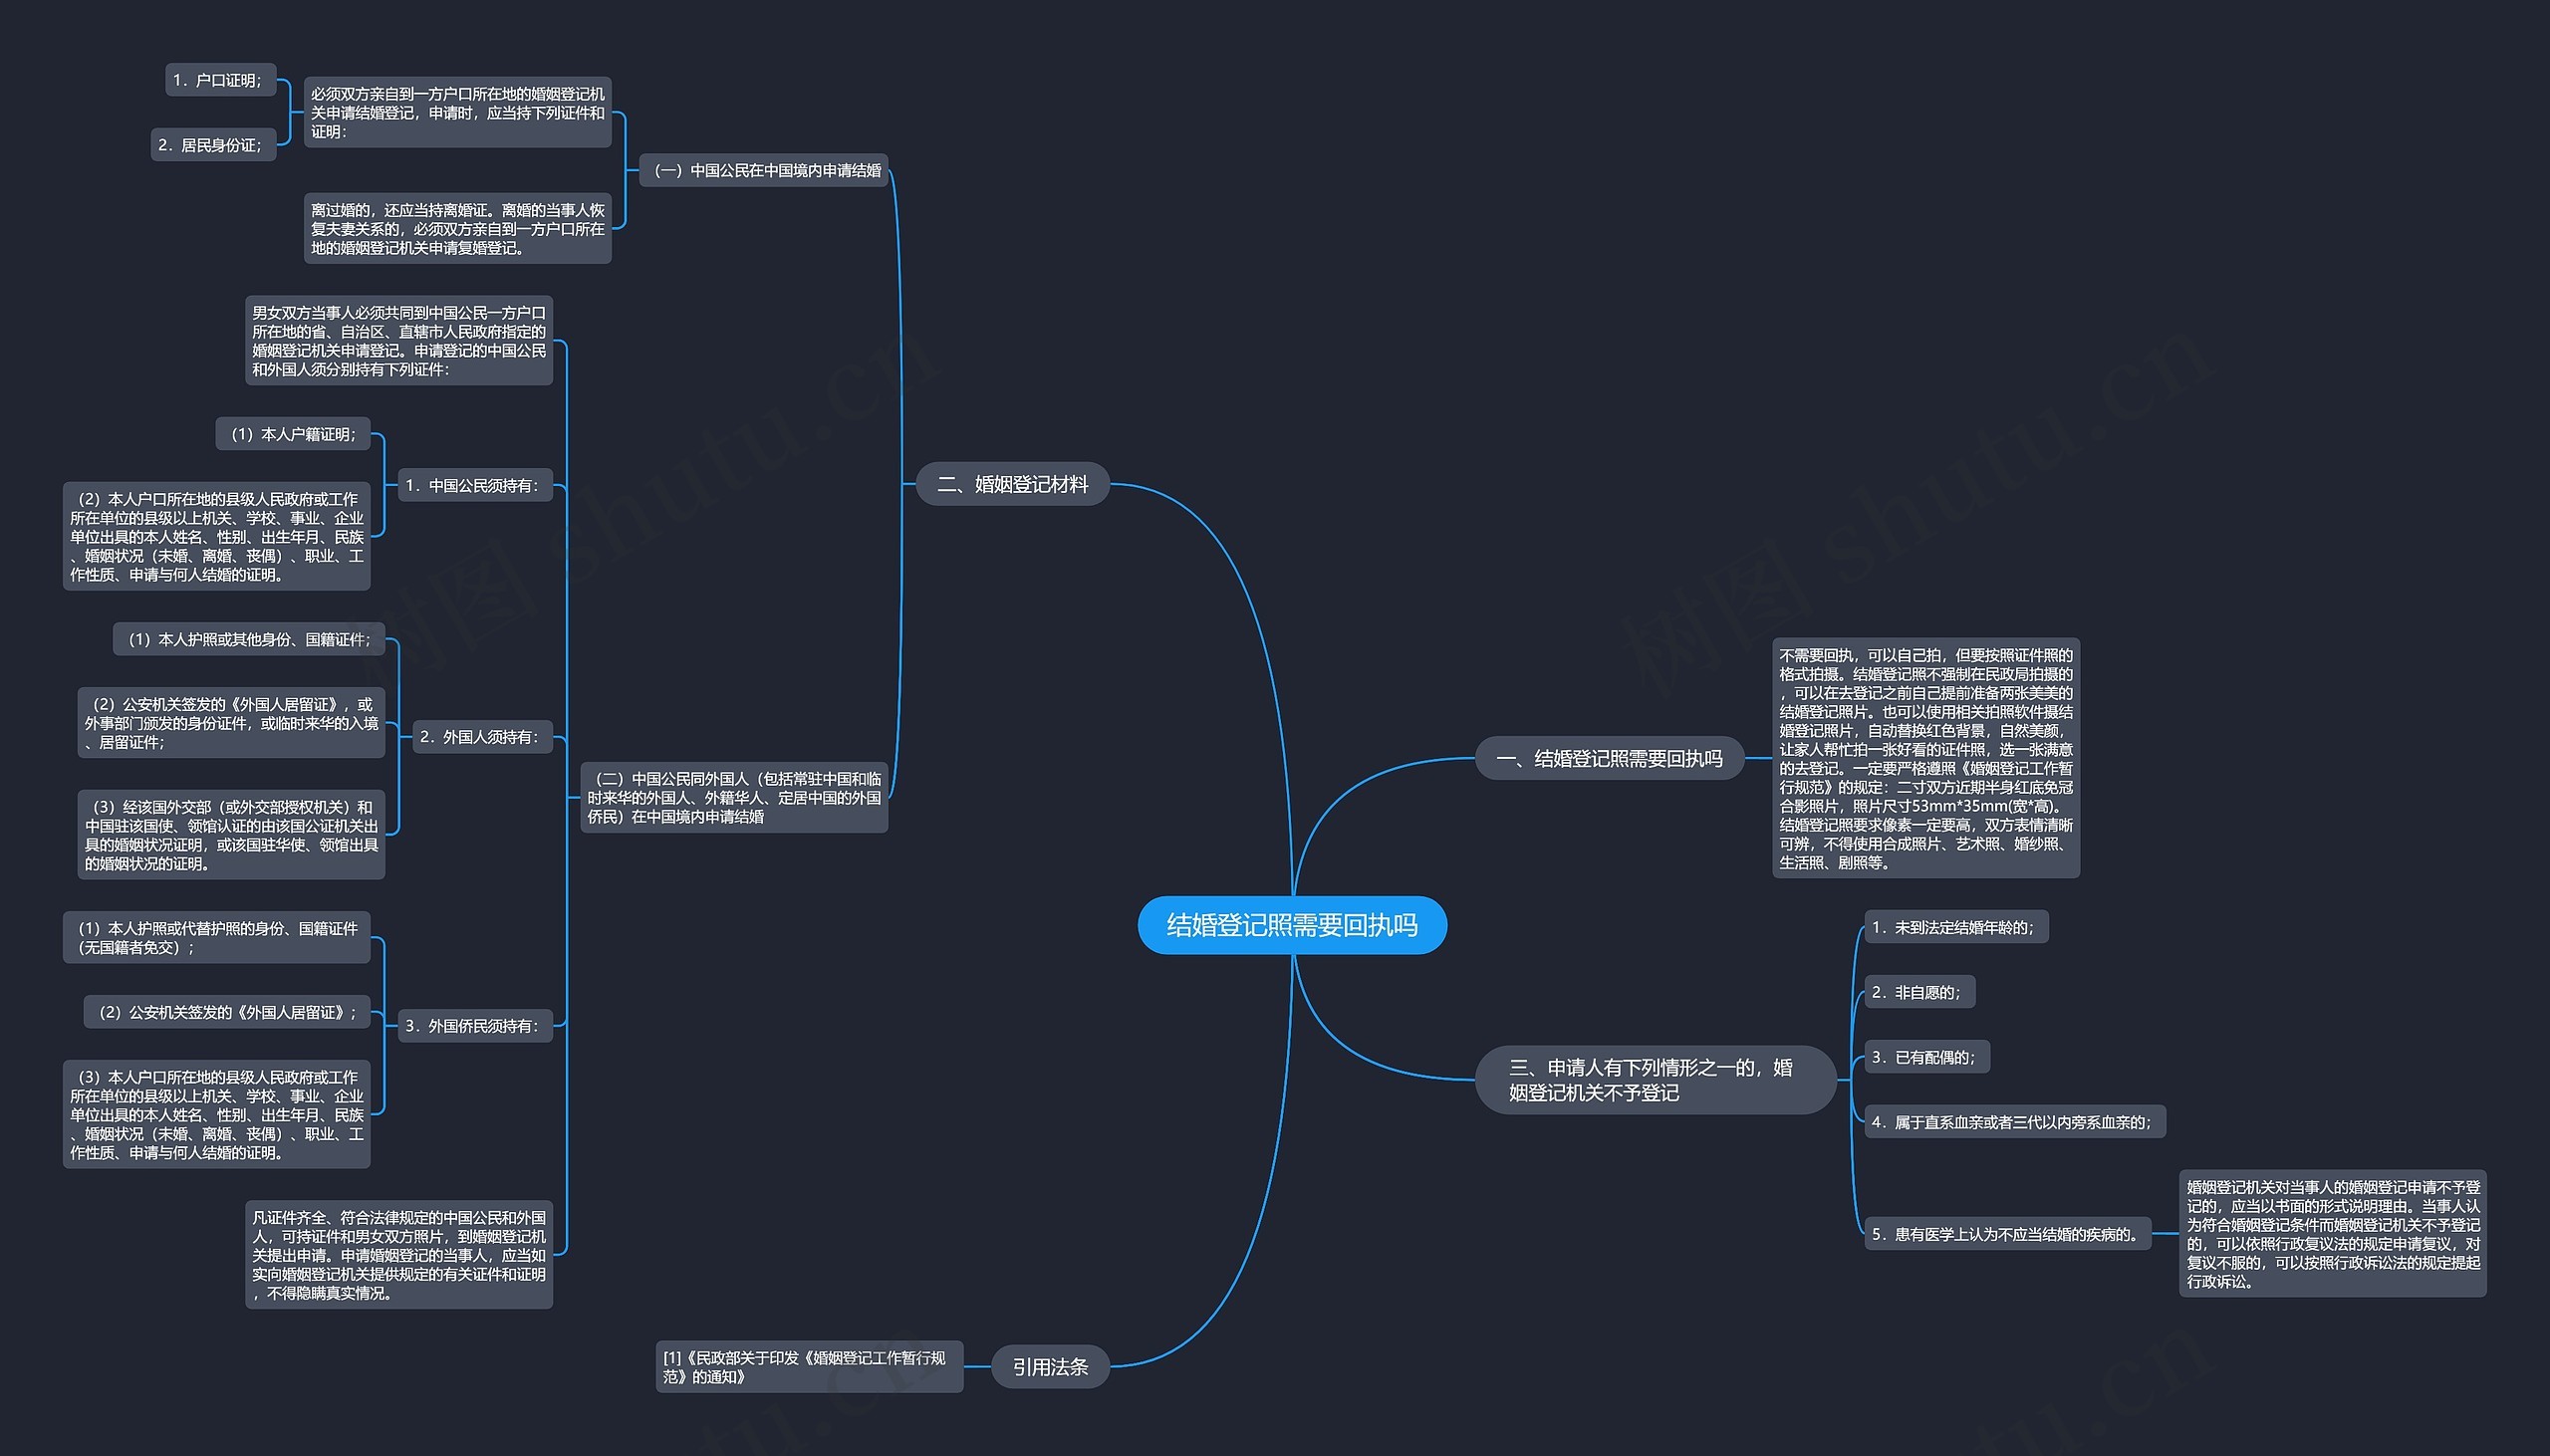This screenshot has height=1456, width=2550.
Task: Select the (1)本人户籍证明 leaf node
Action: [293, 434]
